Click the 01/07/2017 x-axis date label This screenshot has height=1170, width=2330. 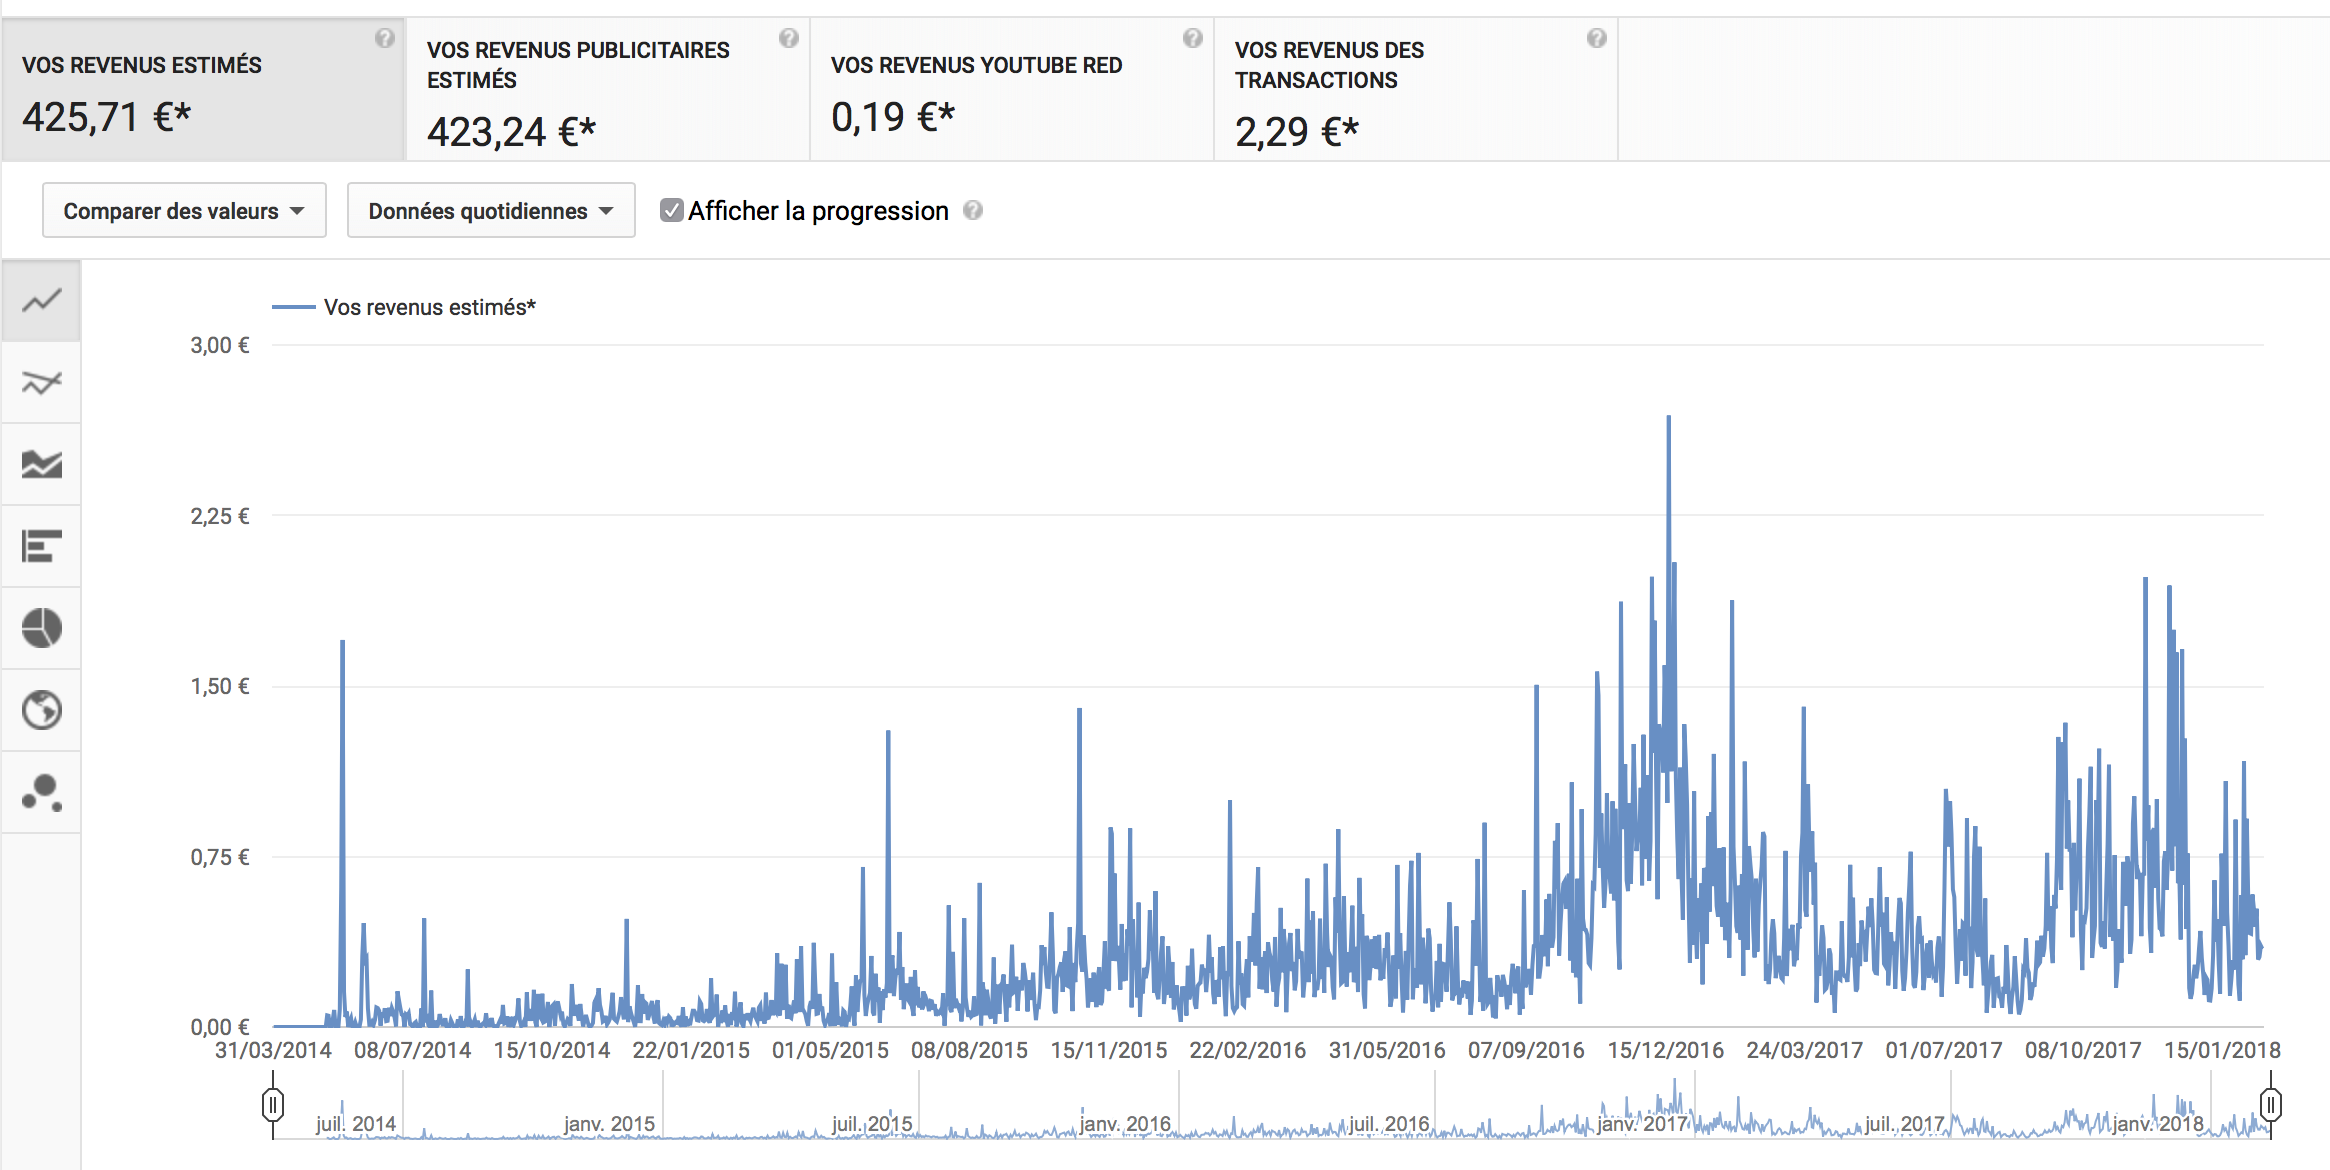[x=1944, y=1050]
